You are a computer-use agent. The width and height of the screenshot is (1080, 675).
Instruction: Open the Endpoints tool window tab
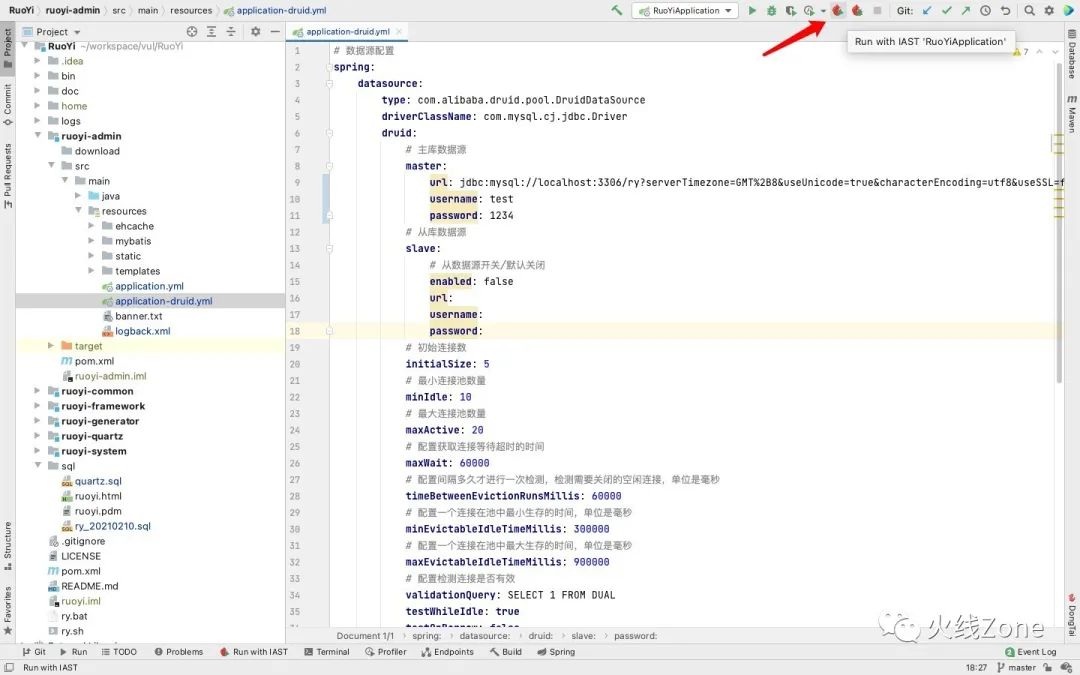click(447, 652)
